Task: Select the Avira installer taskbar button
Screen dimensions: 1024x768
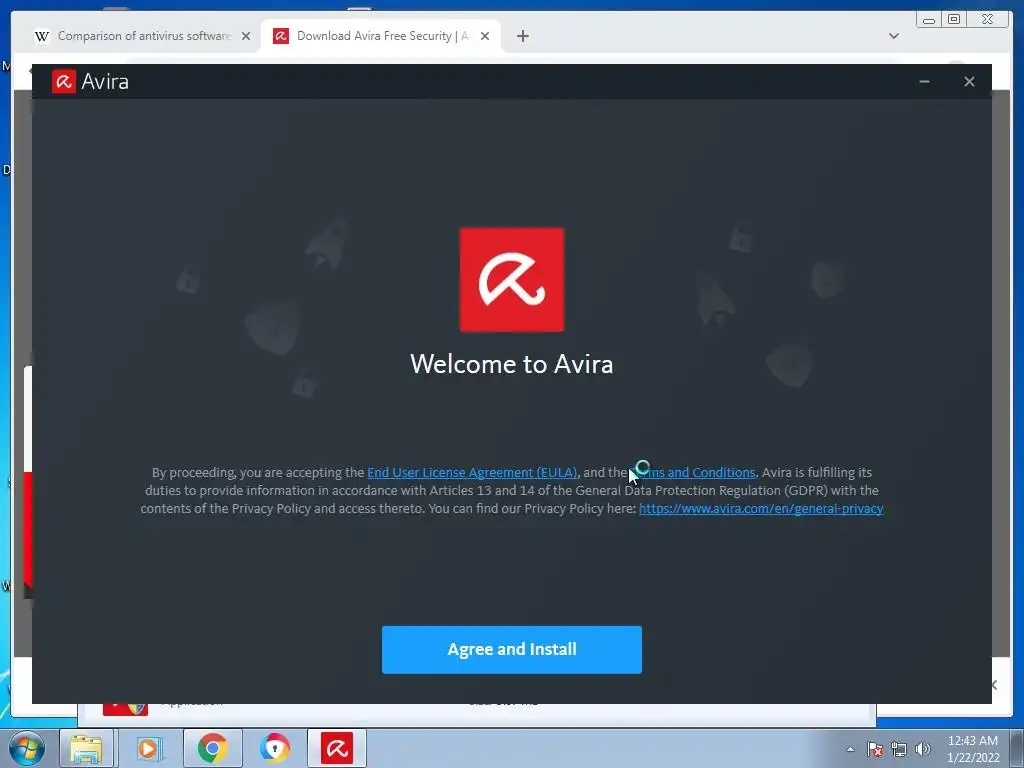Action: pos(337,748)
